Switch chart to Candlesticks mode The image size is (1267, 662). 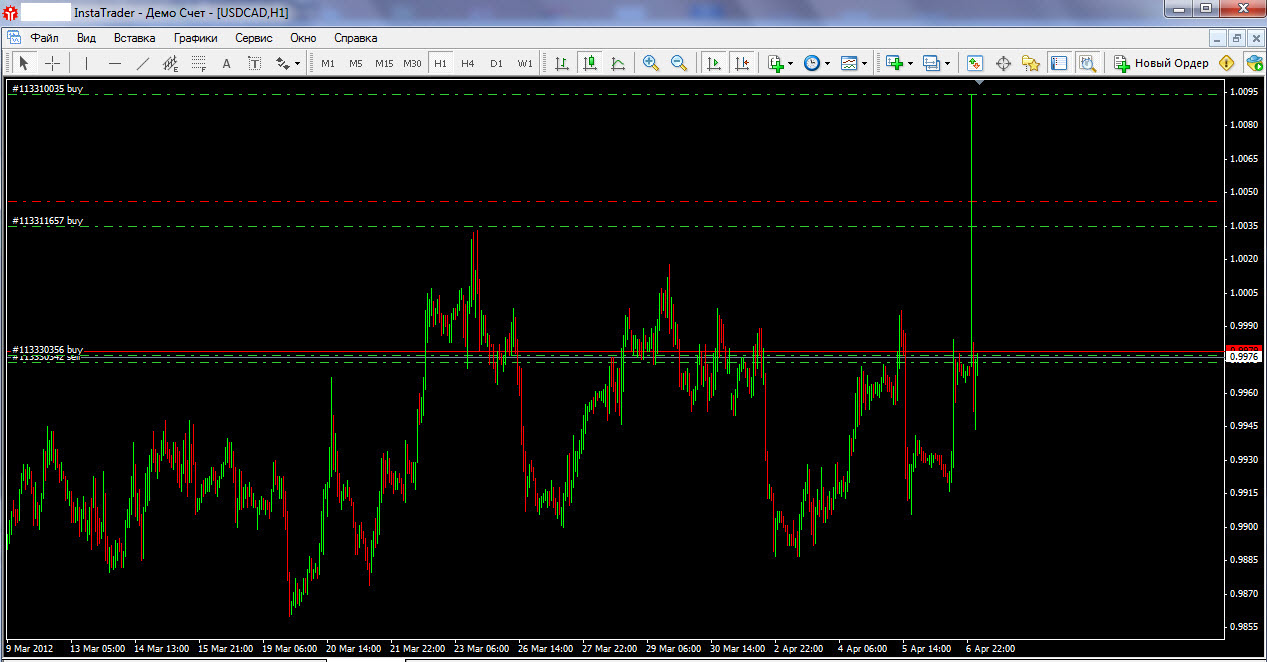590,63
